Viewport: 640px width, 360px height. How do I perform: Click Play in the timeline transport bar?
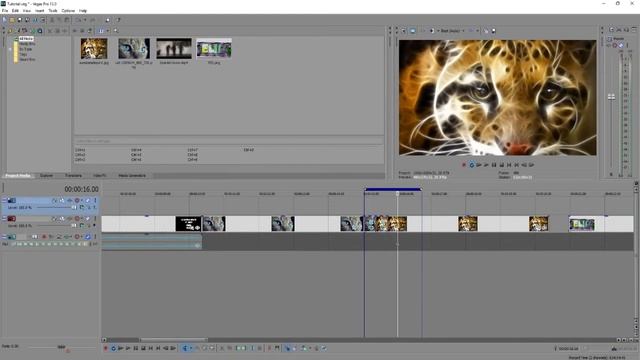pos(128,348)
